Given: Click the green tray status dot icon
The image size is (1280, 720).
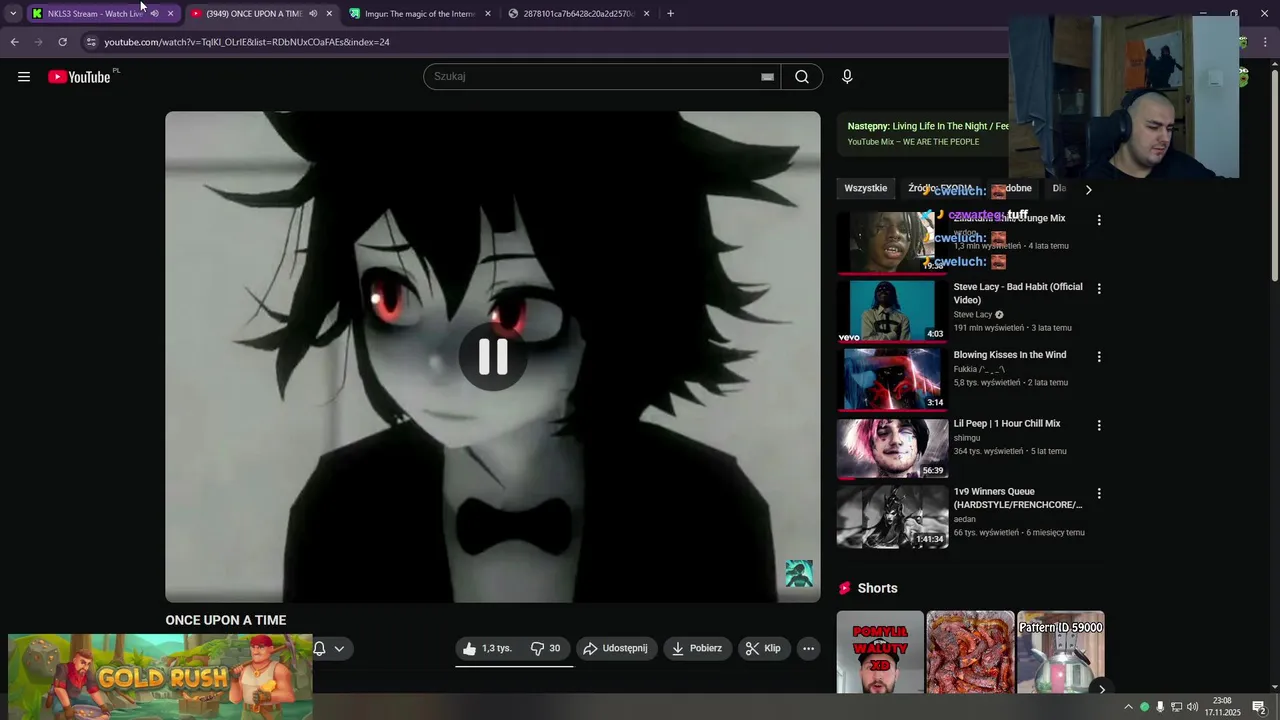Looking at the screenshot, I should (x=1145, y=707).
